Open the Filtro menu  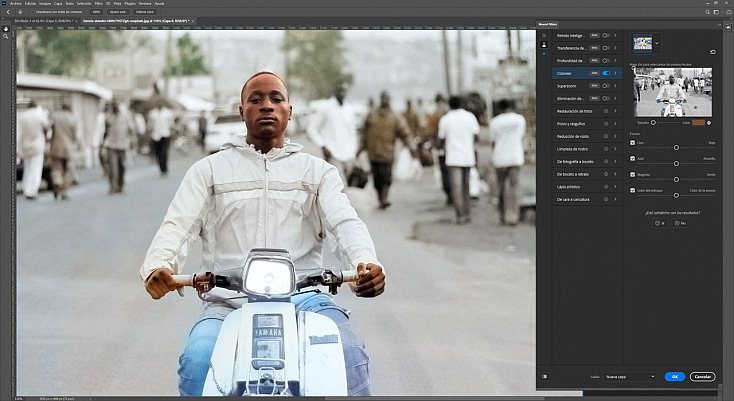[x=99, y=3]
